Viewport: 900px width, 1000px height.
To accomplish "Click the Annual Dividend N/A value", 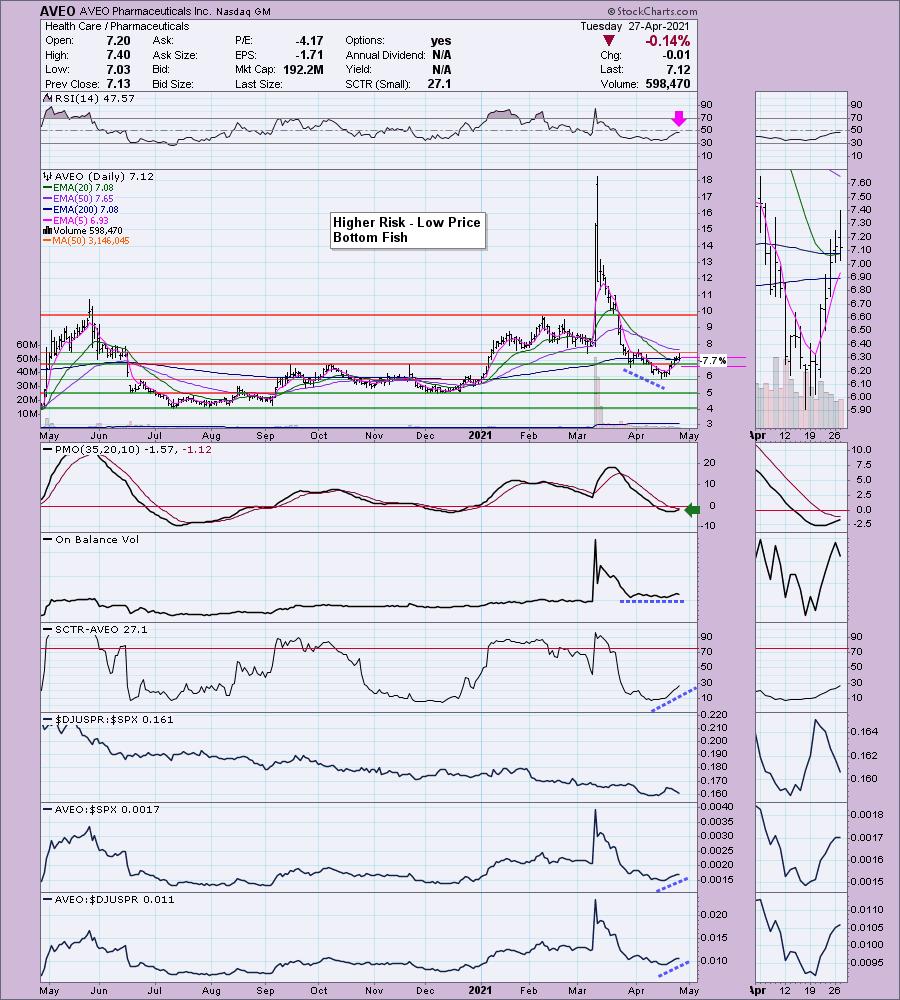I will tap(441, 55).
